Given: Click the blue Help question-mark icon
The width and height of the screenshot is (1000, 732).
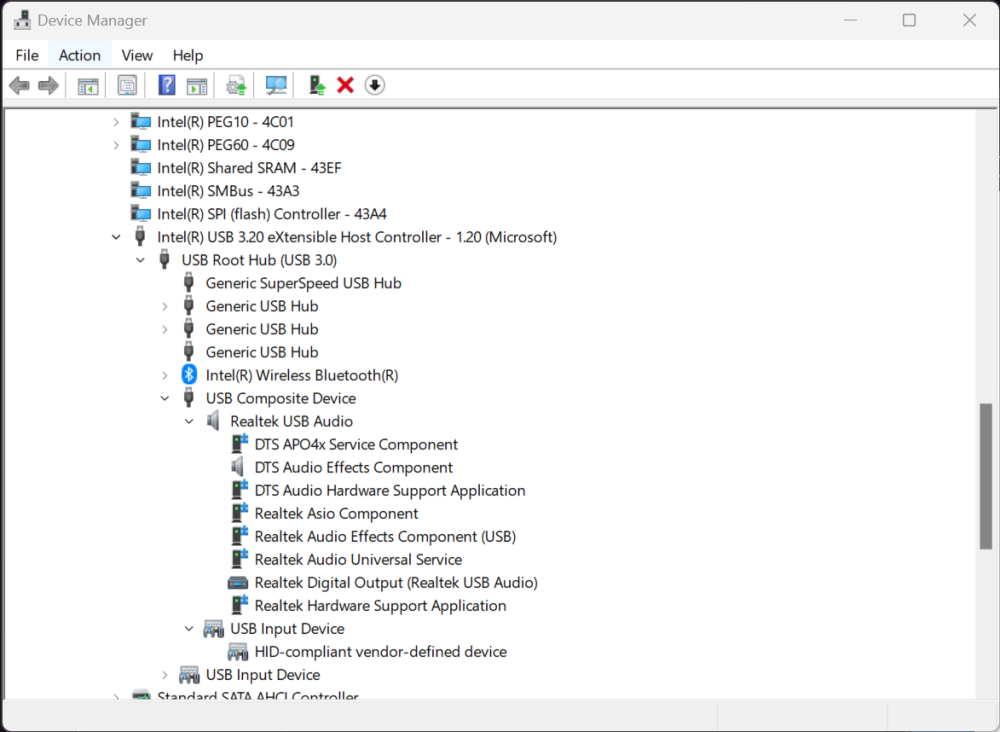Looking at the screenshot, I should click(x=166, y=85).
